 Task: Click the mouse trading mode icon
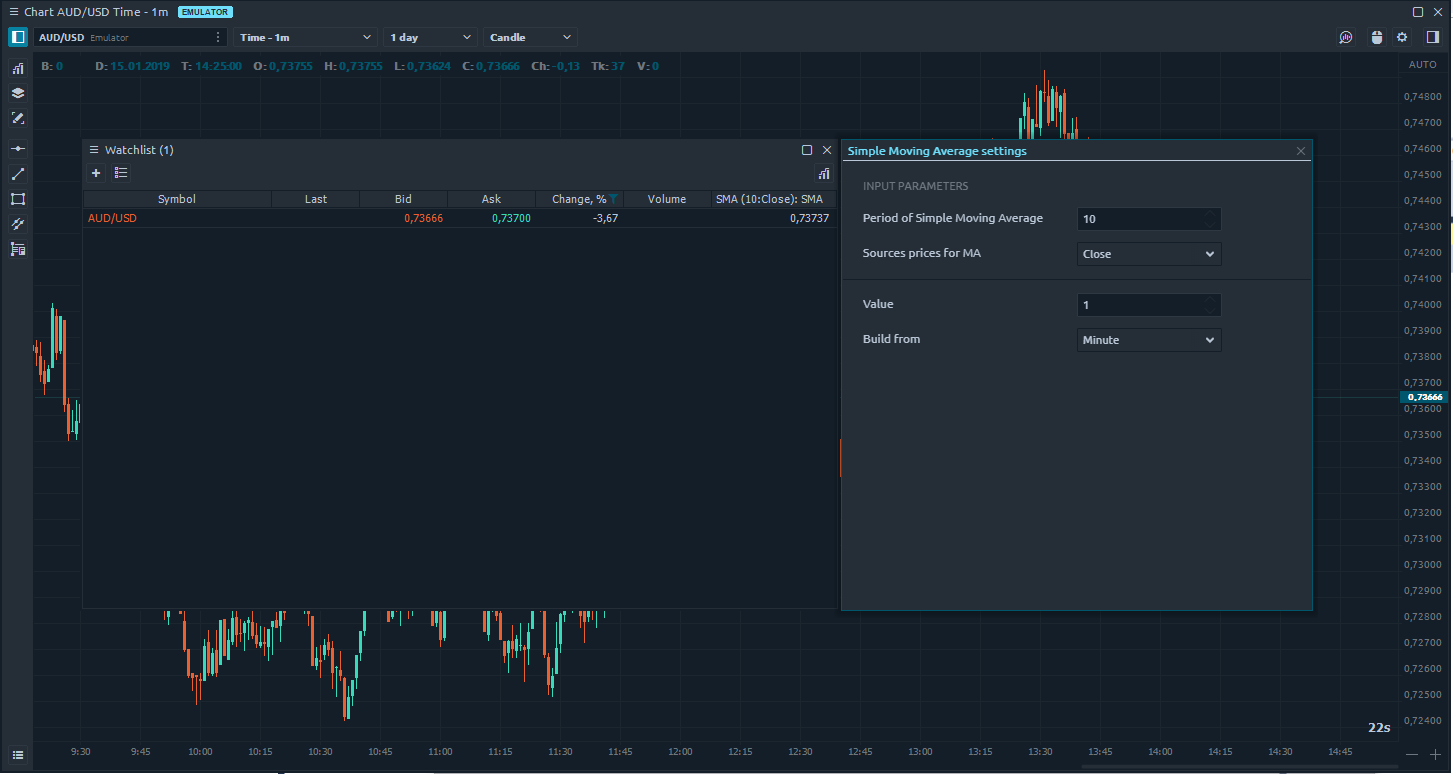1376,37
